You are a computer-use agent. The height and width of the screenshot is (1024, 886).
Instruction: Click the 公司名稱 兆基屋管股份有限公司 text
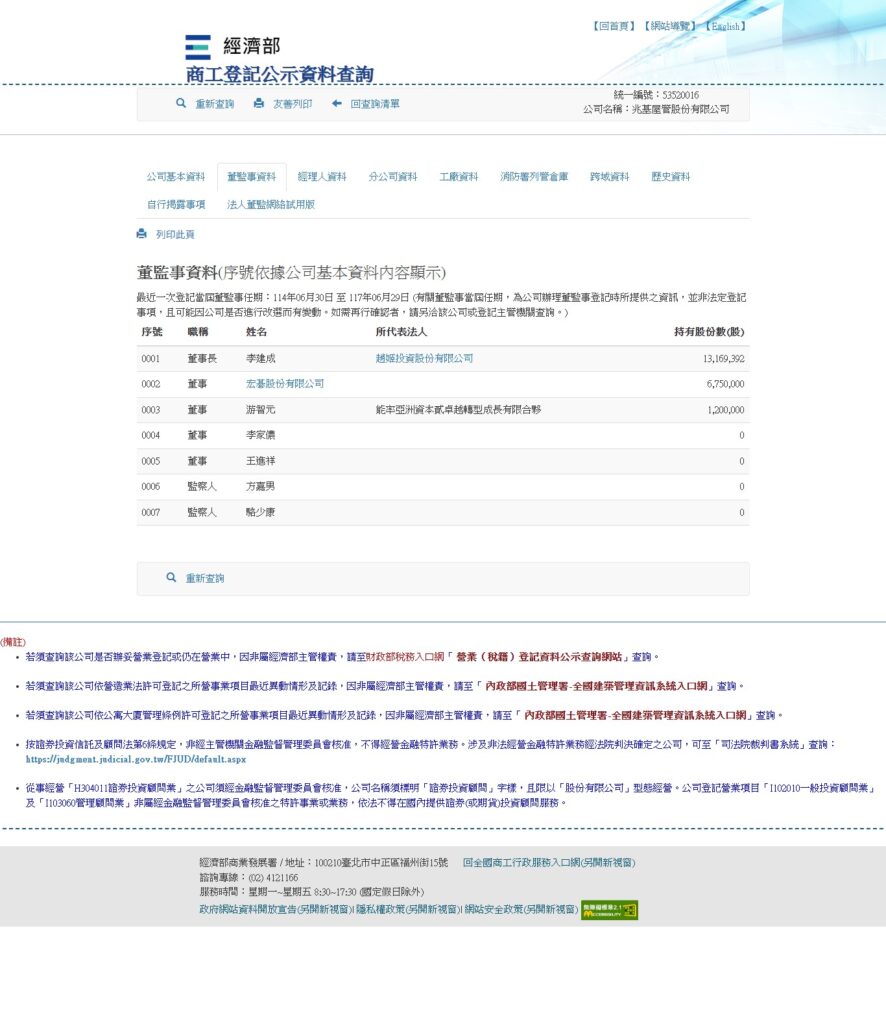pos(656,109)
